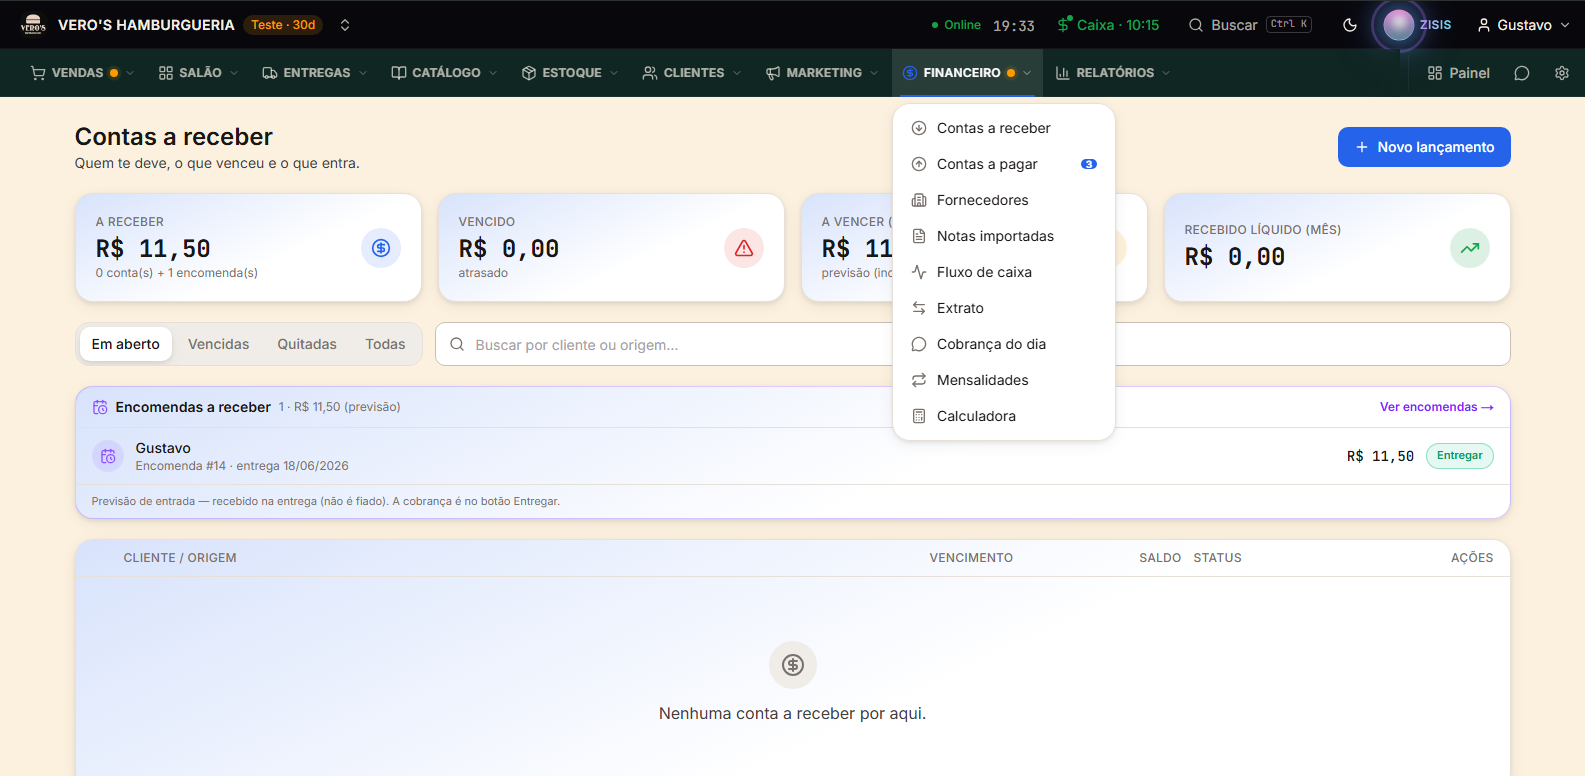Click the red warning icon on Vencido card

[744, 248]
